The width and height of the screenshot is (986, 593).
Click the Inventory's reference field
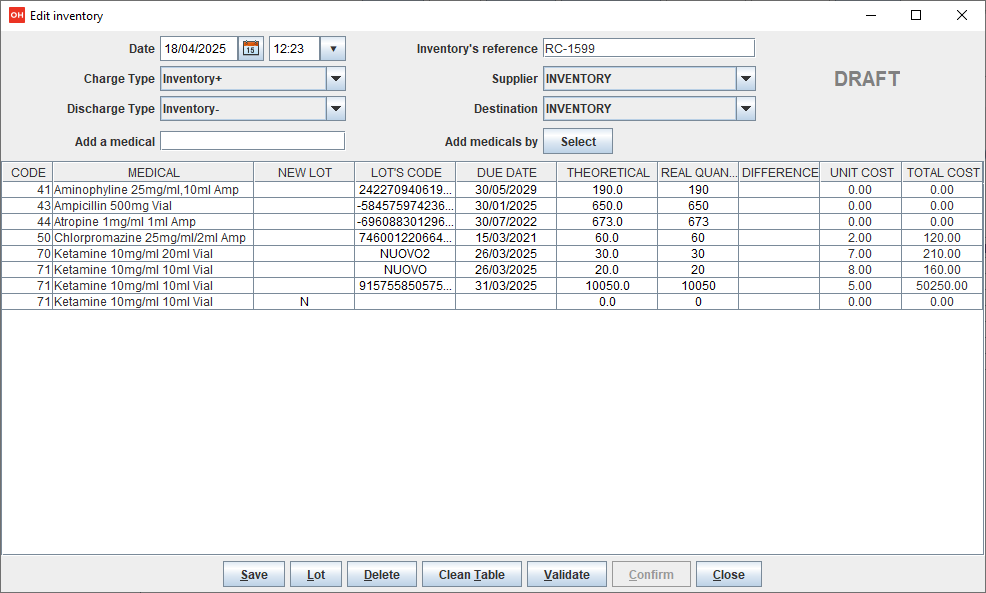[647, 48]
